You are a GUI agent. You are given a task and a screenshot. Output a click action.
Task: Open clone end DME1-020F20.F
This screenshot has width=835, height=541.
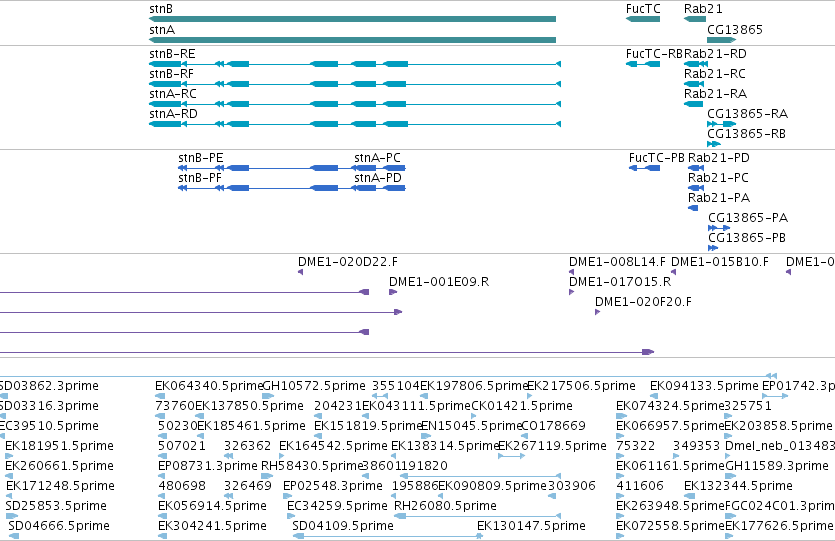pos(643,302)
